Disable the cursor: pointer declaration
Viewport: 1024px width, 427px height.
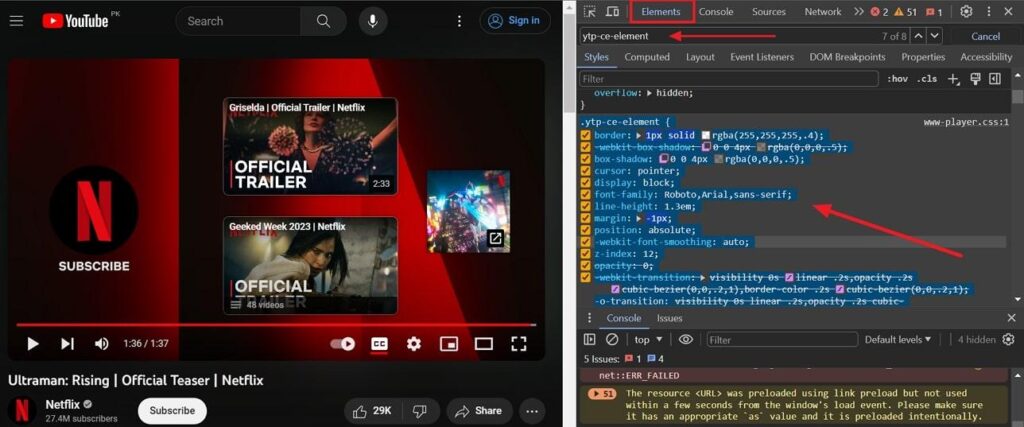coord(586,171)
